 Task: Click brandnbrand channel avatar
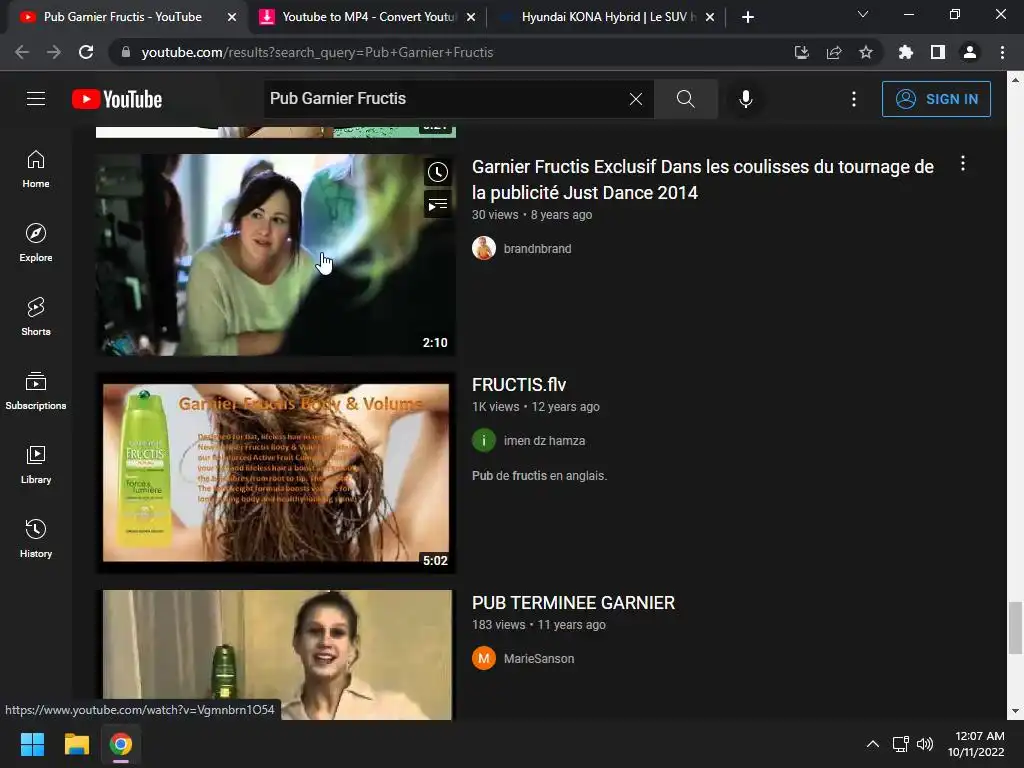tap(484, 248)
